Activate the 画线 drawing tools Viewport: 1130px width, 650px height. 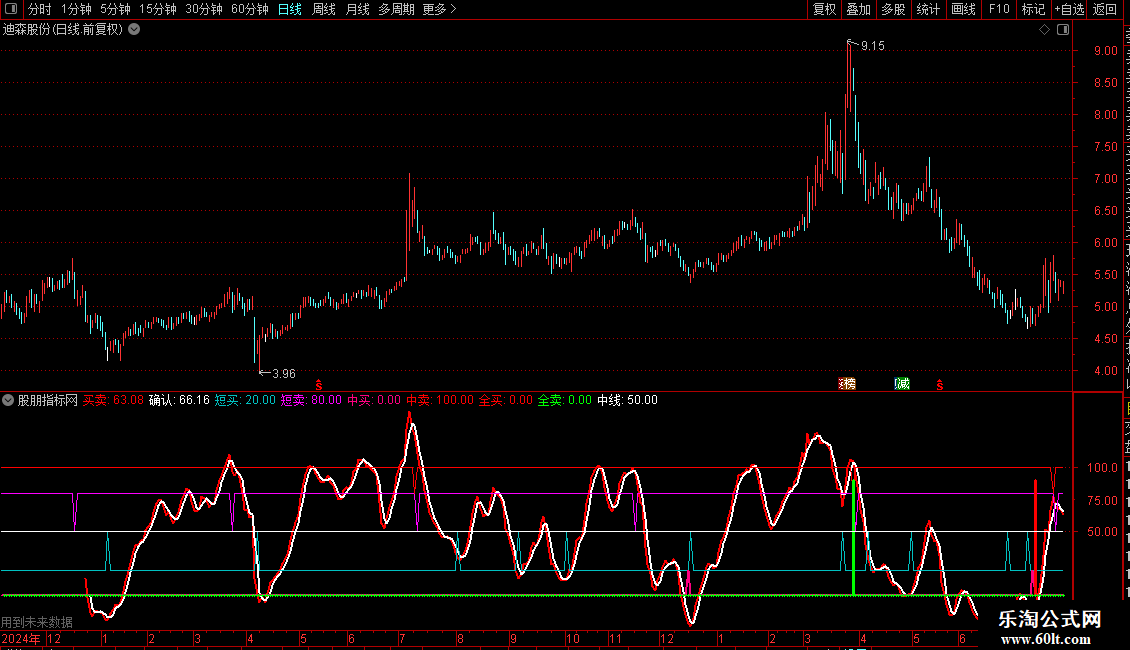(x=963, y=9)
